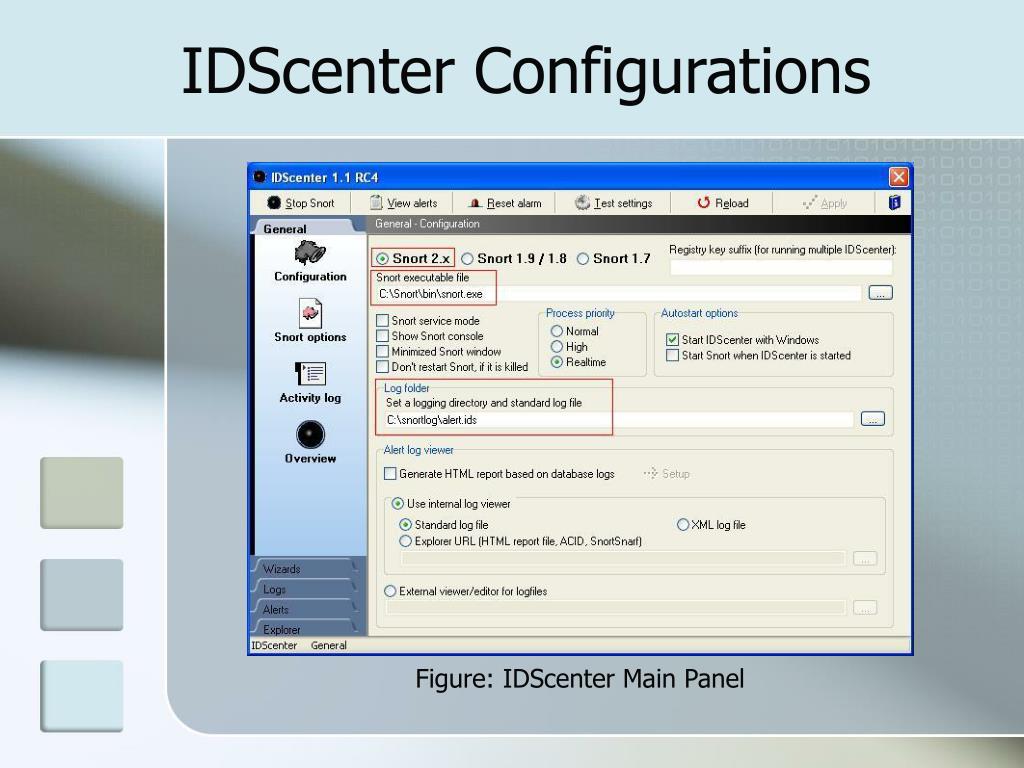This screenshot has height=768, width=1024.
Task: Click Reset alarm in the toolbar
Action: 505,203
